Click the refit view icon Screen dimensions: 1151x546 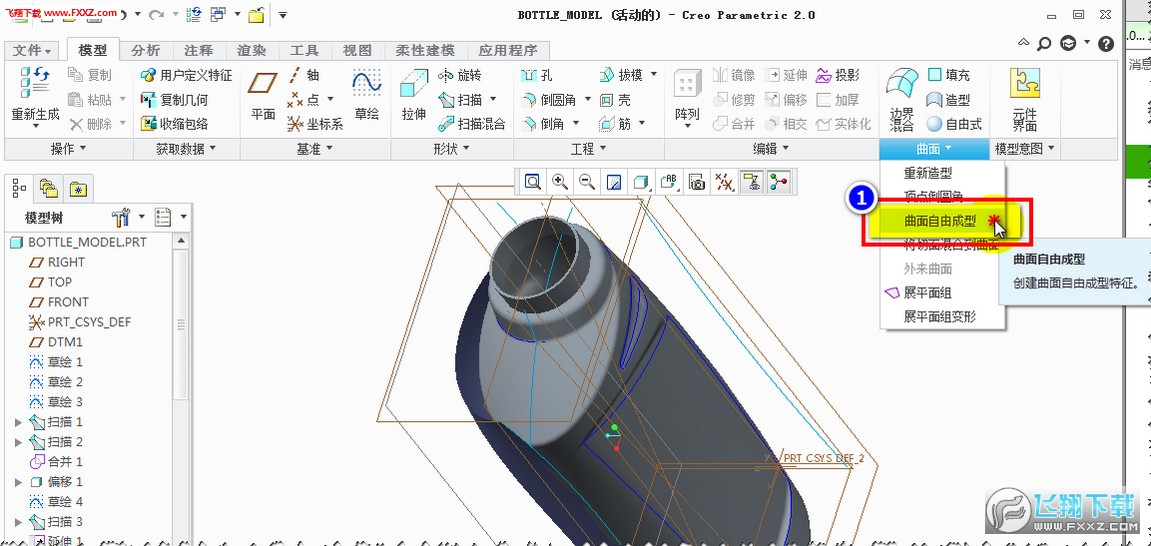[533, 182]
